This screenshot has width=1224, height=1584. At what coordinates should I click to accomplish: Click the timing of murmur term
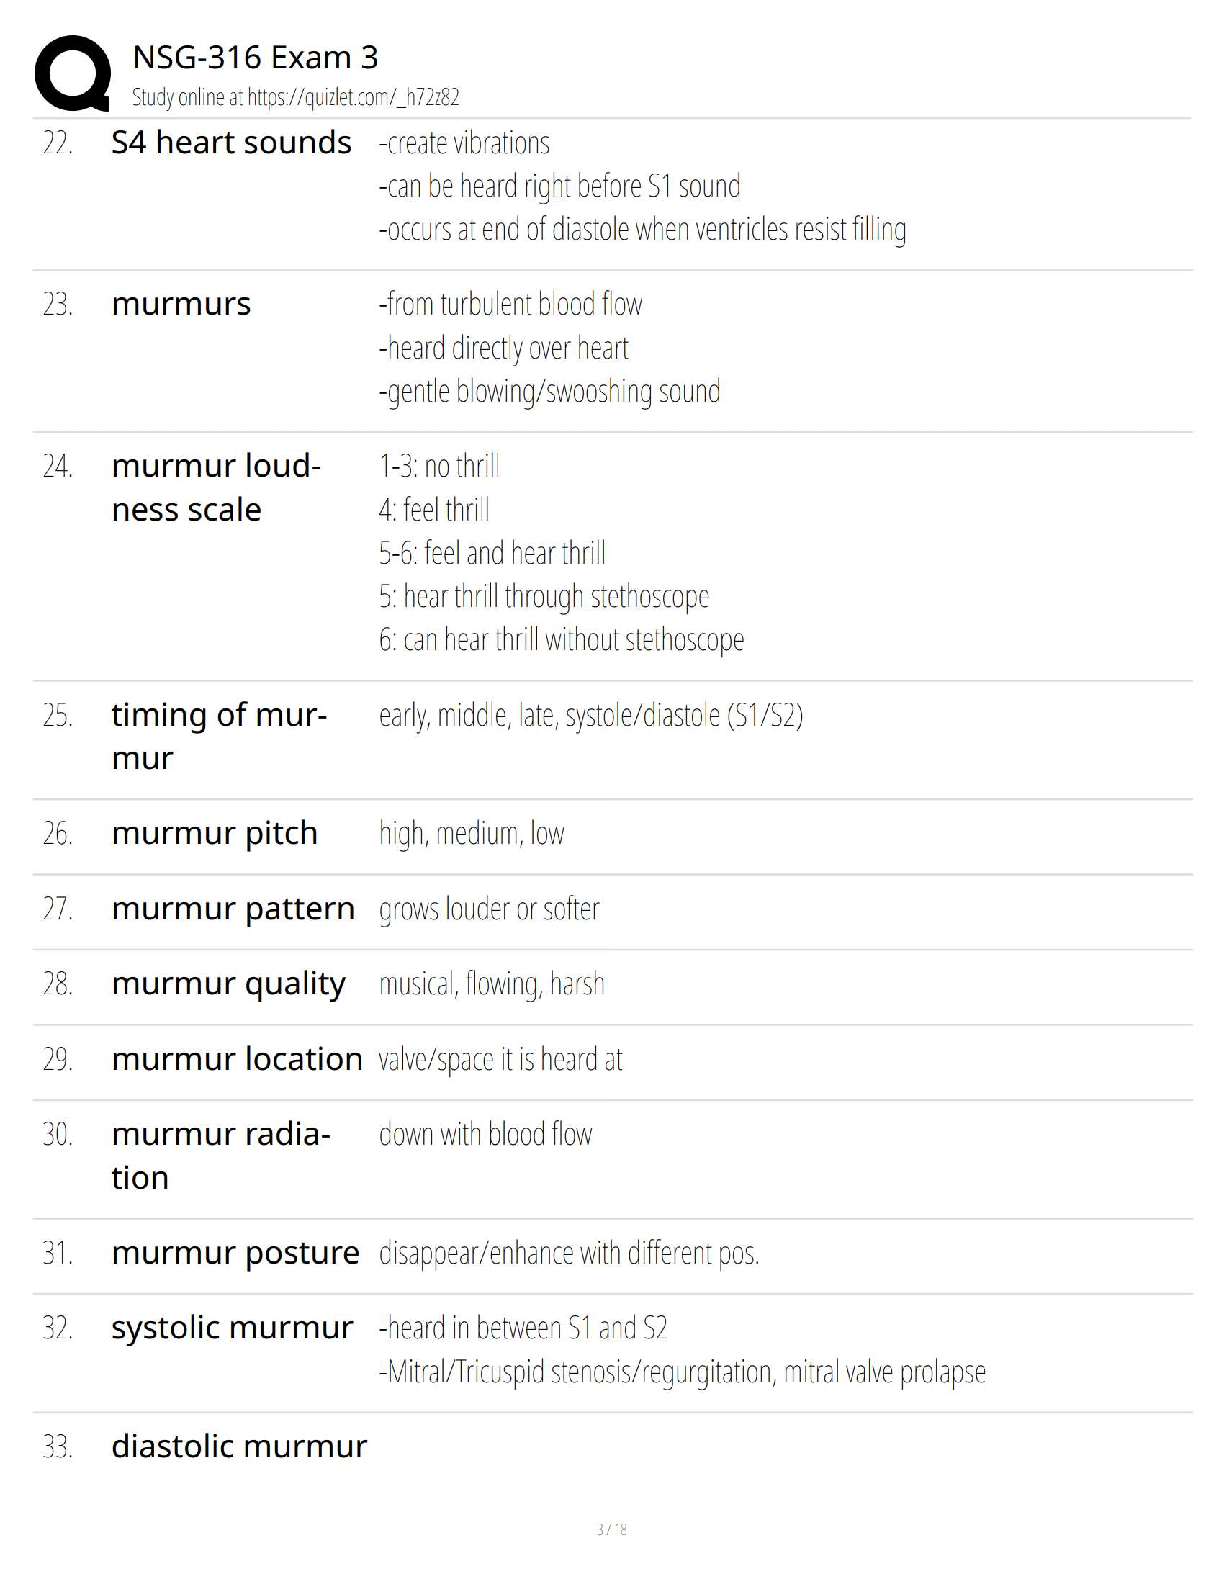pos(219,737)
